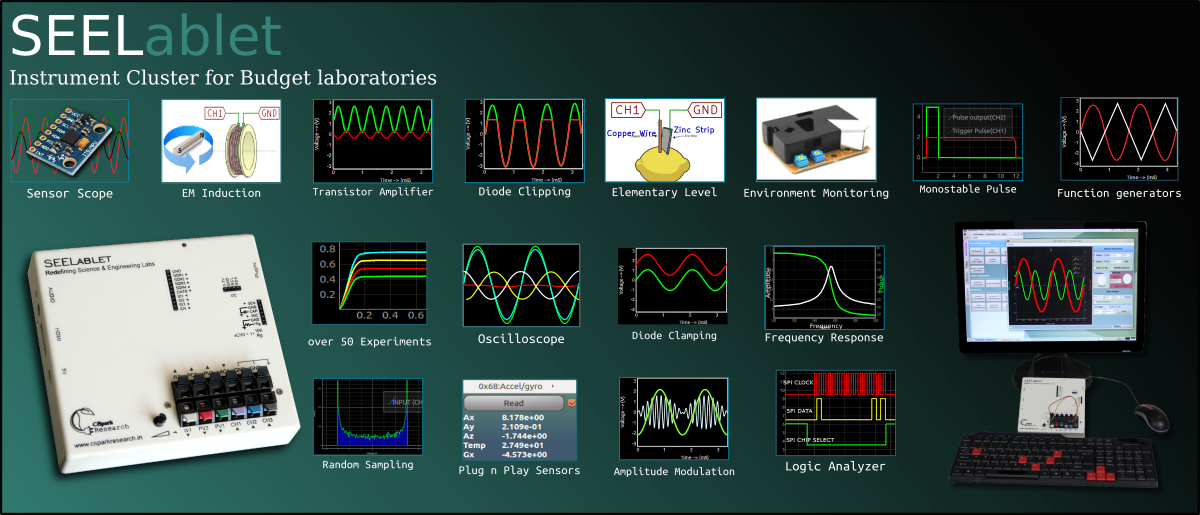Click the 'Sensor Scope' caption
The height and width of the screenshot is (515, 1200).
70,193
